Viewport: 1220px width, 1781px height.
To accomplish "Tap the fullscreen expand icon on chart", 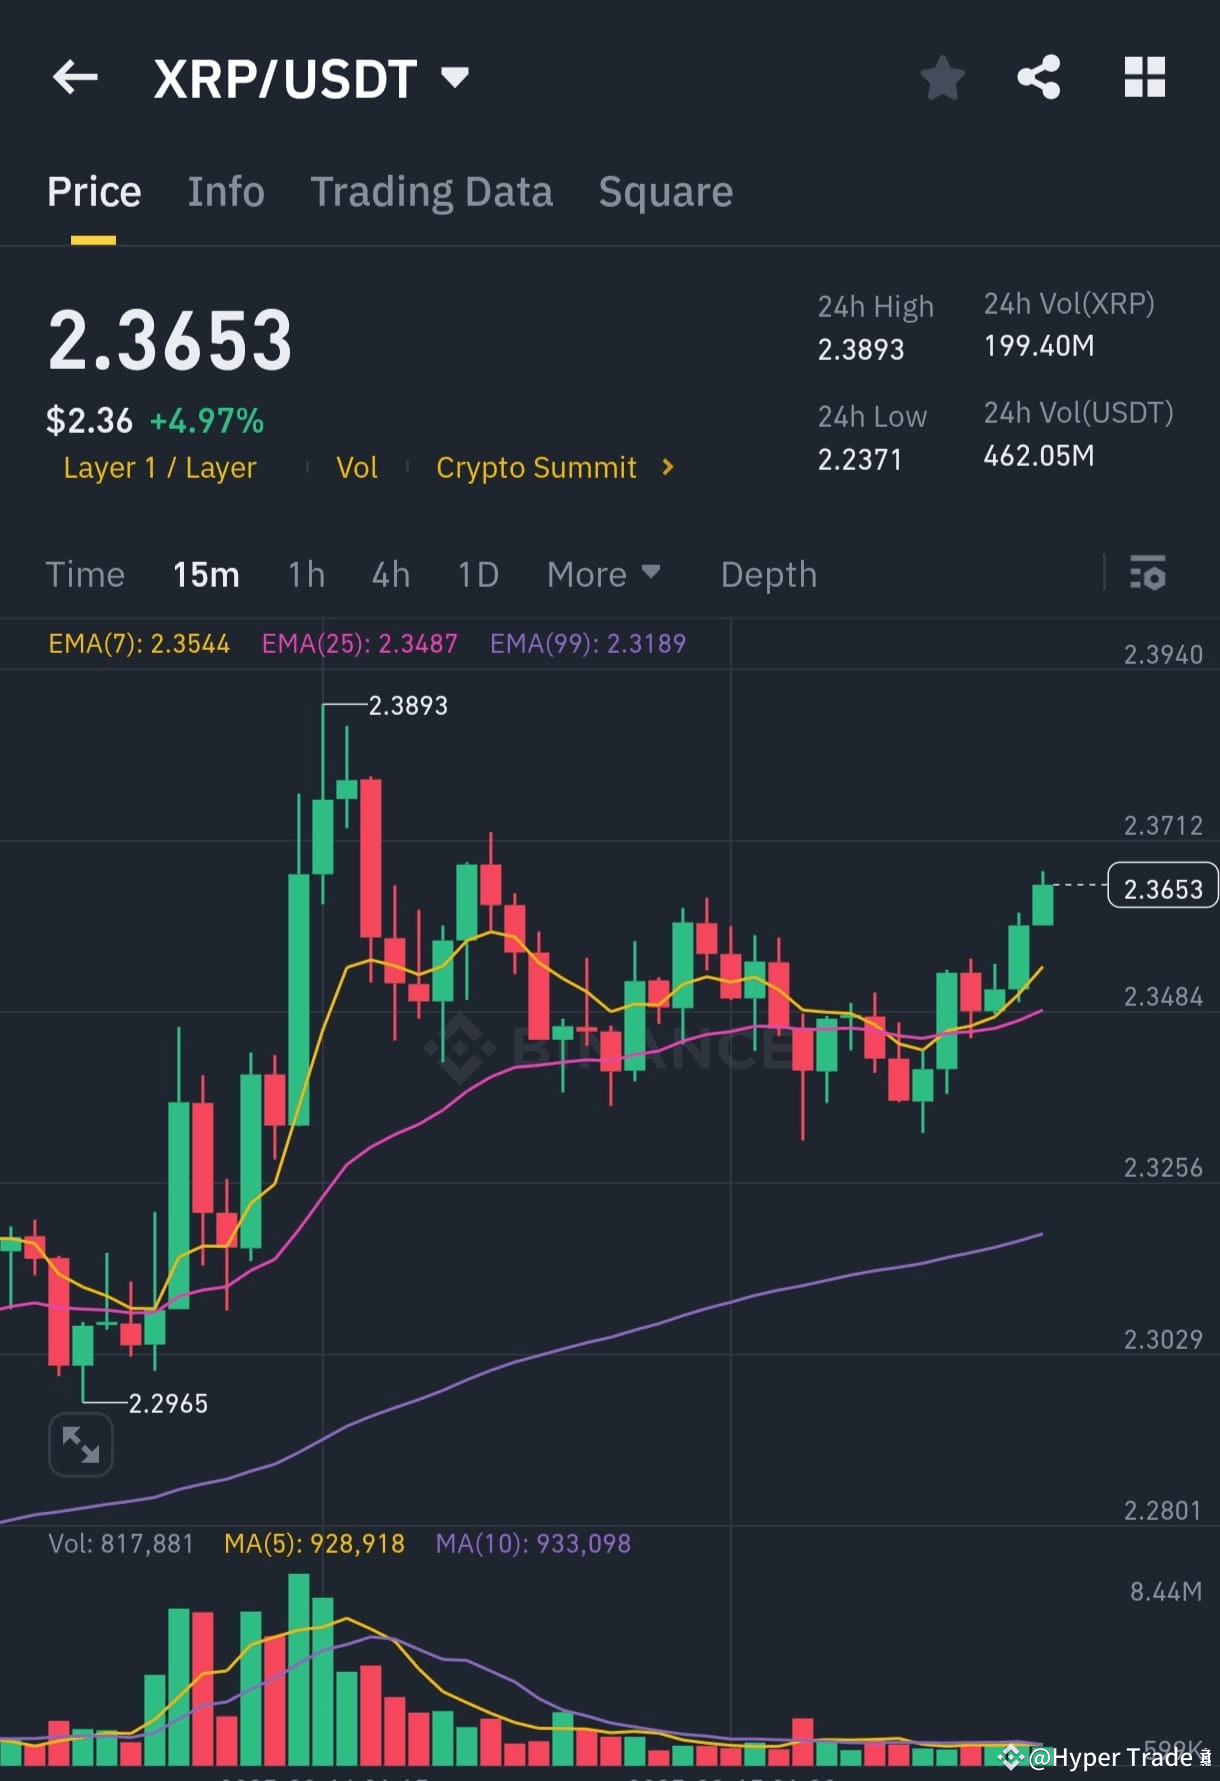I will [80, 1444].
